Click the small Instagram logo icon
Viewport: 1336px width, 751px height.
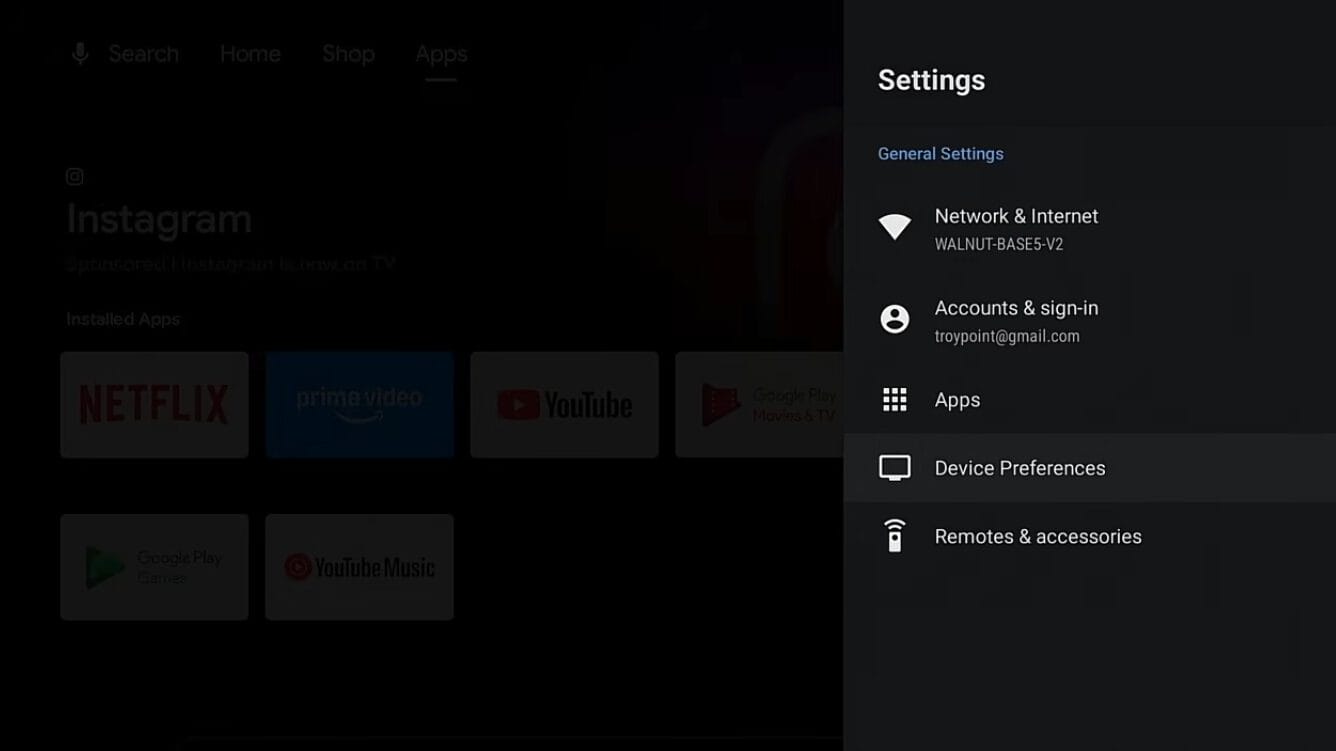click(x=74, y=177)
